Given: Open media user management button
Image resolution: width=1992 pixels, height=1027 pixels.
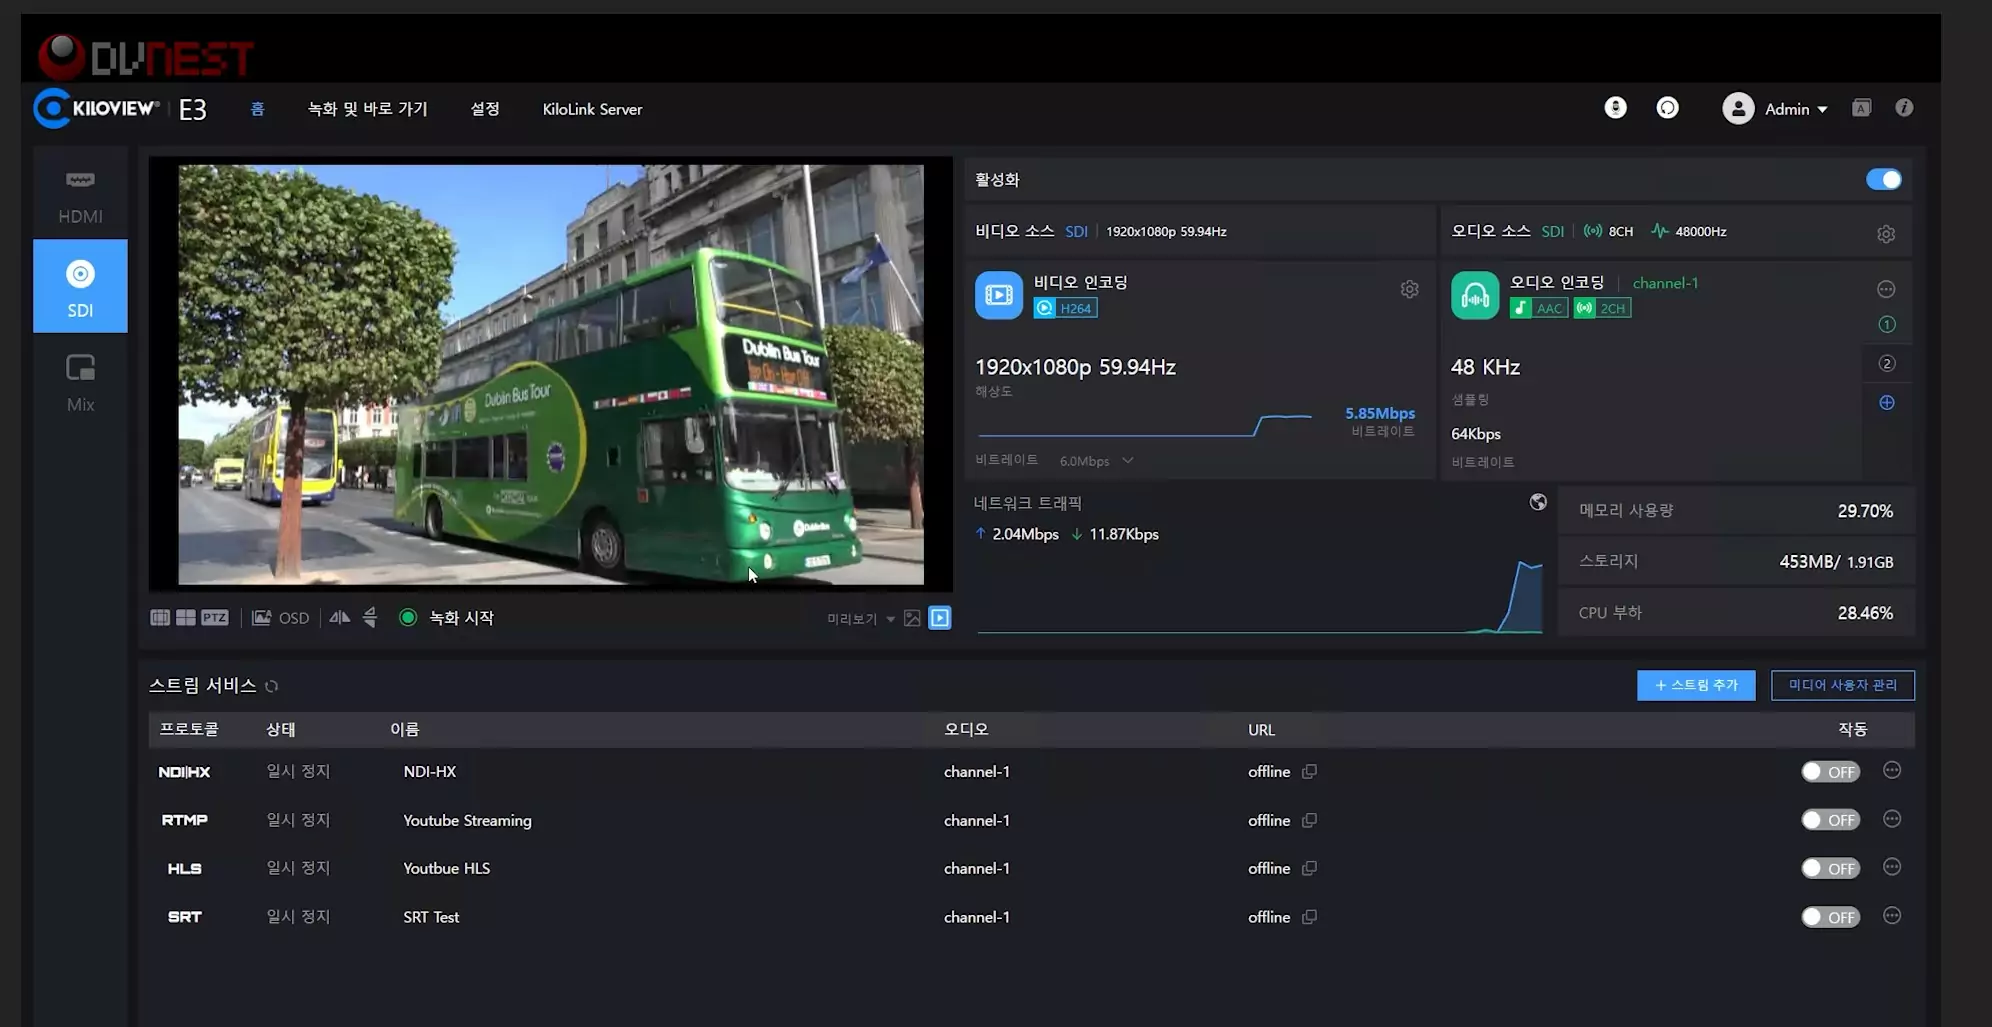Looking at the screenshot, I should [x=1842, y=685].
